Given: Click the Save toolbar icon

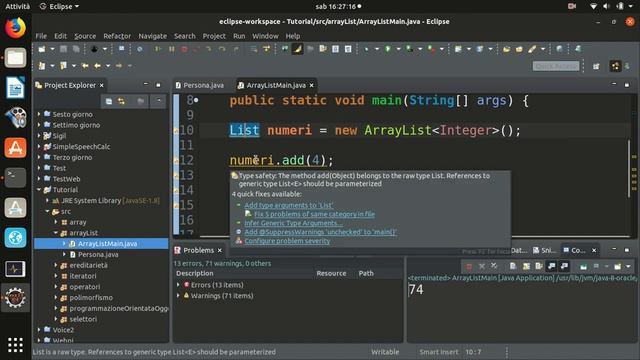Looking at the screenshot, I should [x=63, y=49].
